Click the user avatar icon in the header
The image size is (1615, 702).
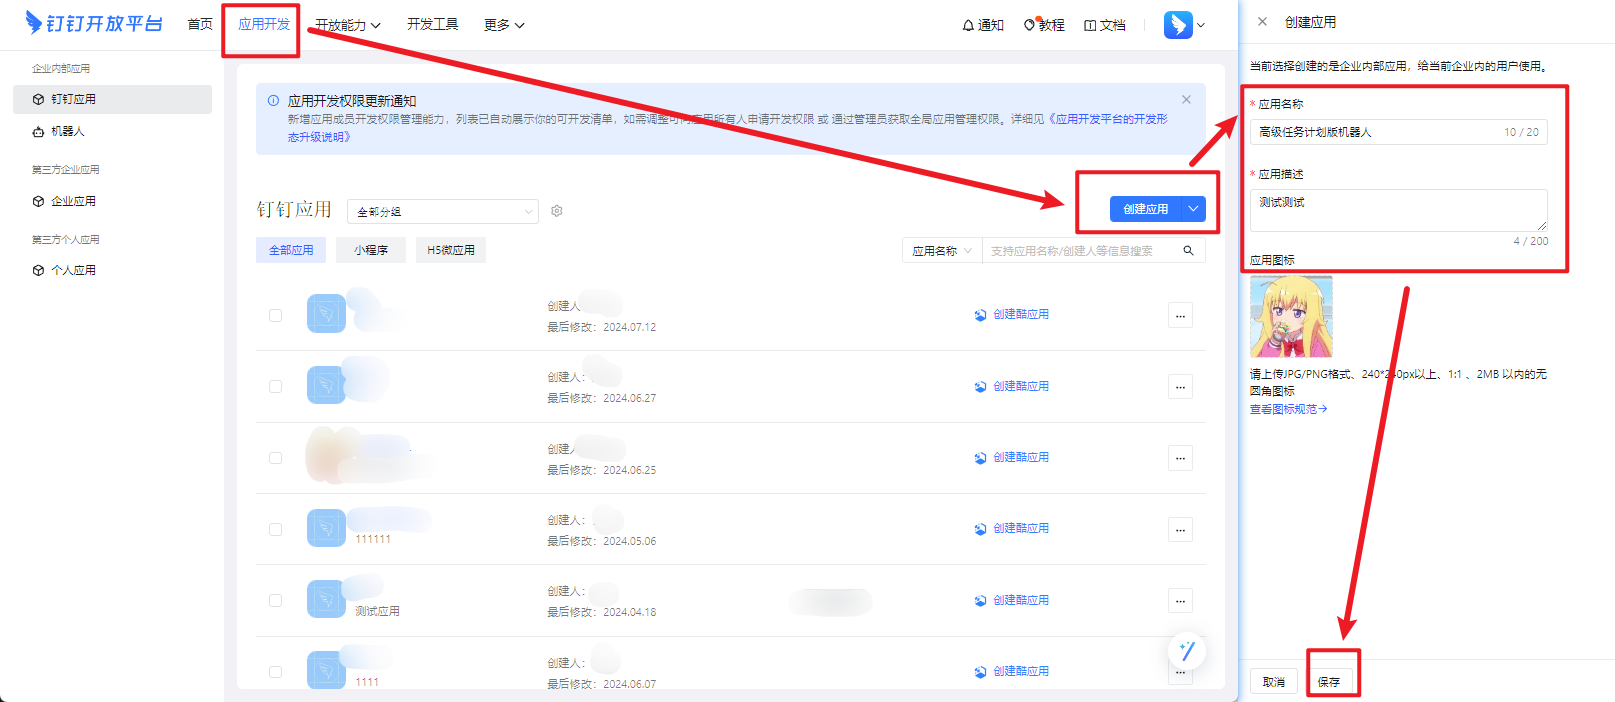1178,25
